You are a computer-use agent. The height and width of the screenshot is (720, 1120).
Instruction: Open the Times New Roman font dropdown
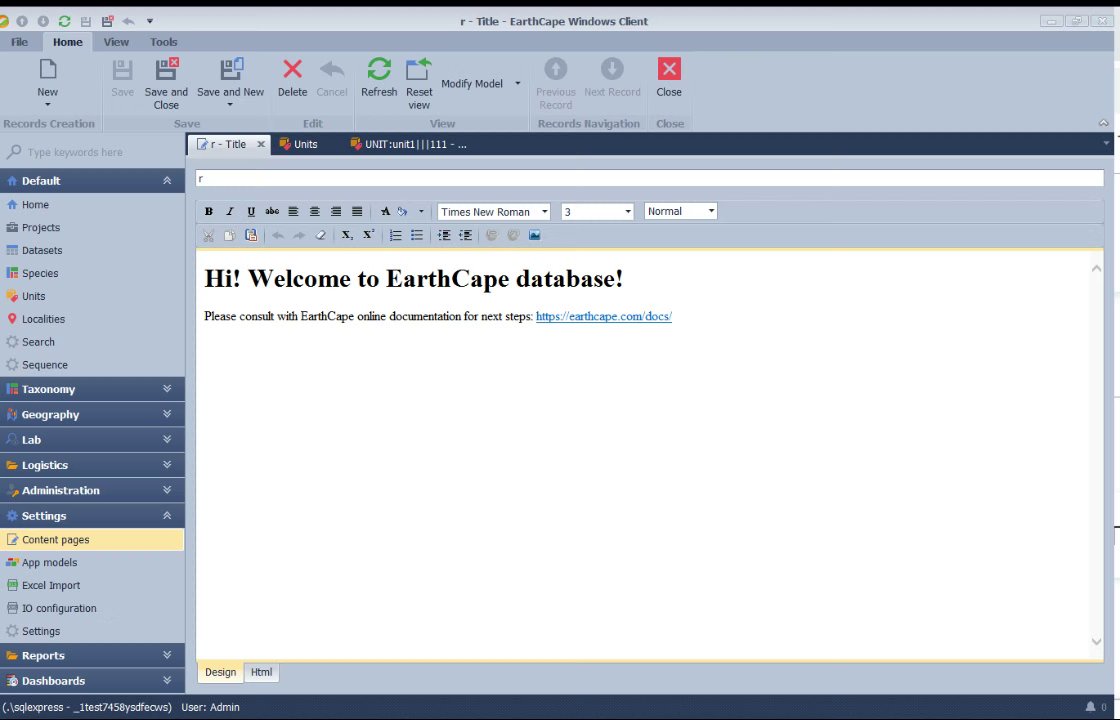pyautogui.click(x=544, y=211)
